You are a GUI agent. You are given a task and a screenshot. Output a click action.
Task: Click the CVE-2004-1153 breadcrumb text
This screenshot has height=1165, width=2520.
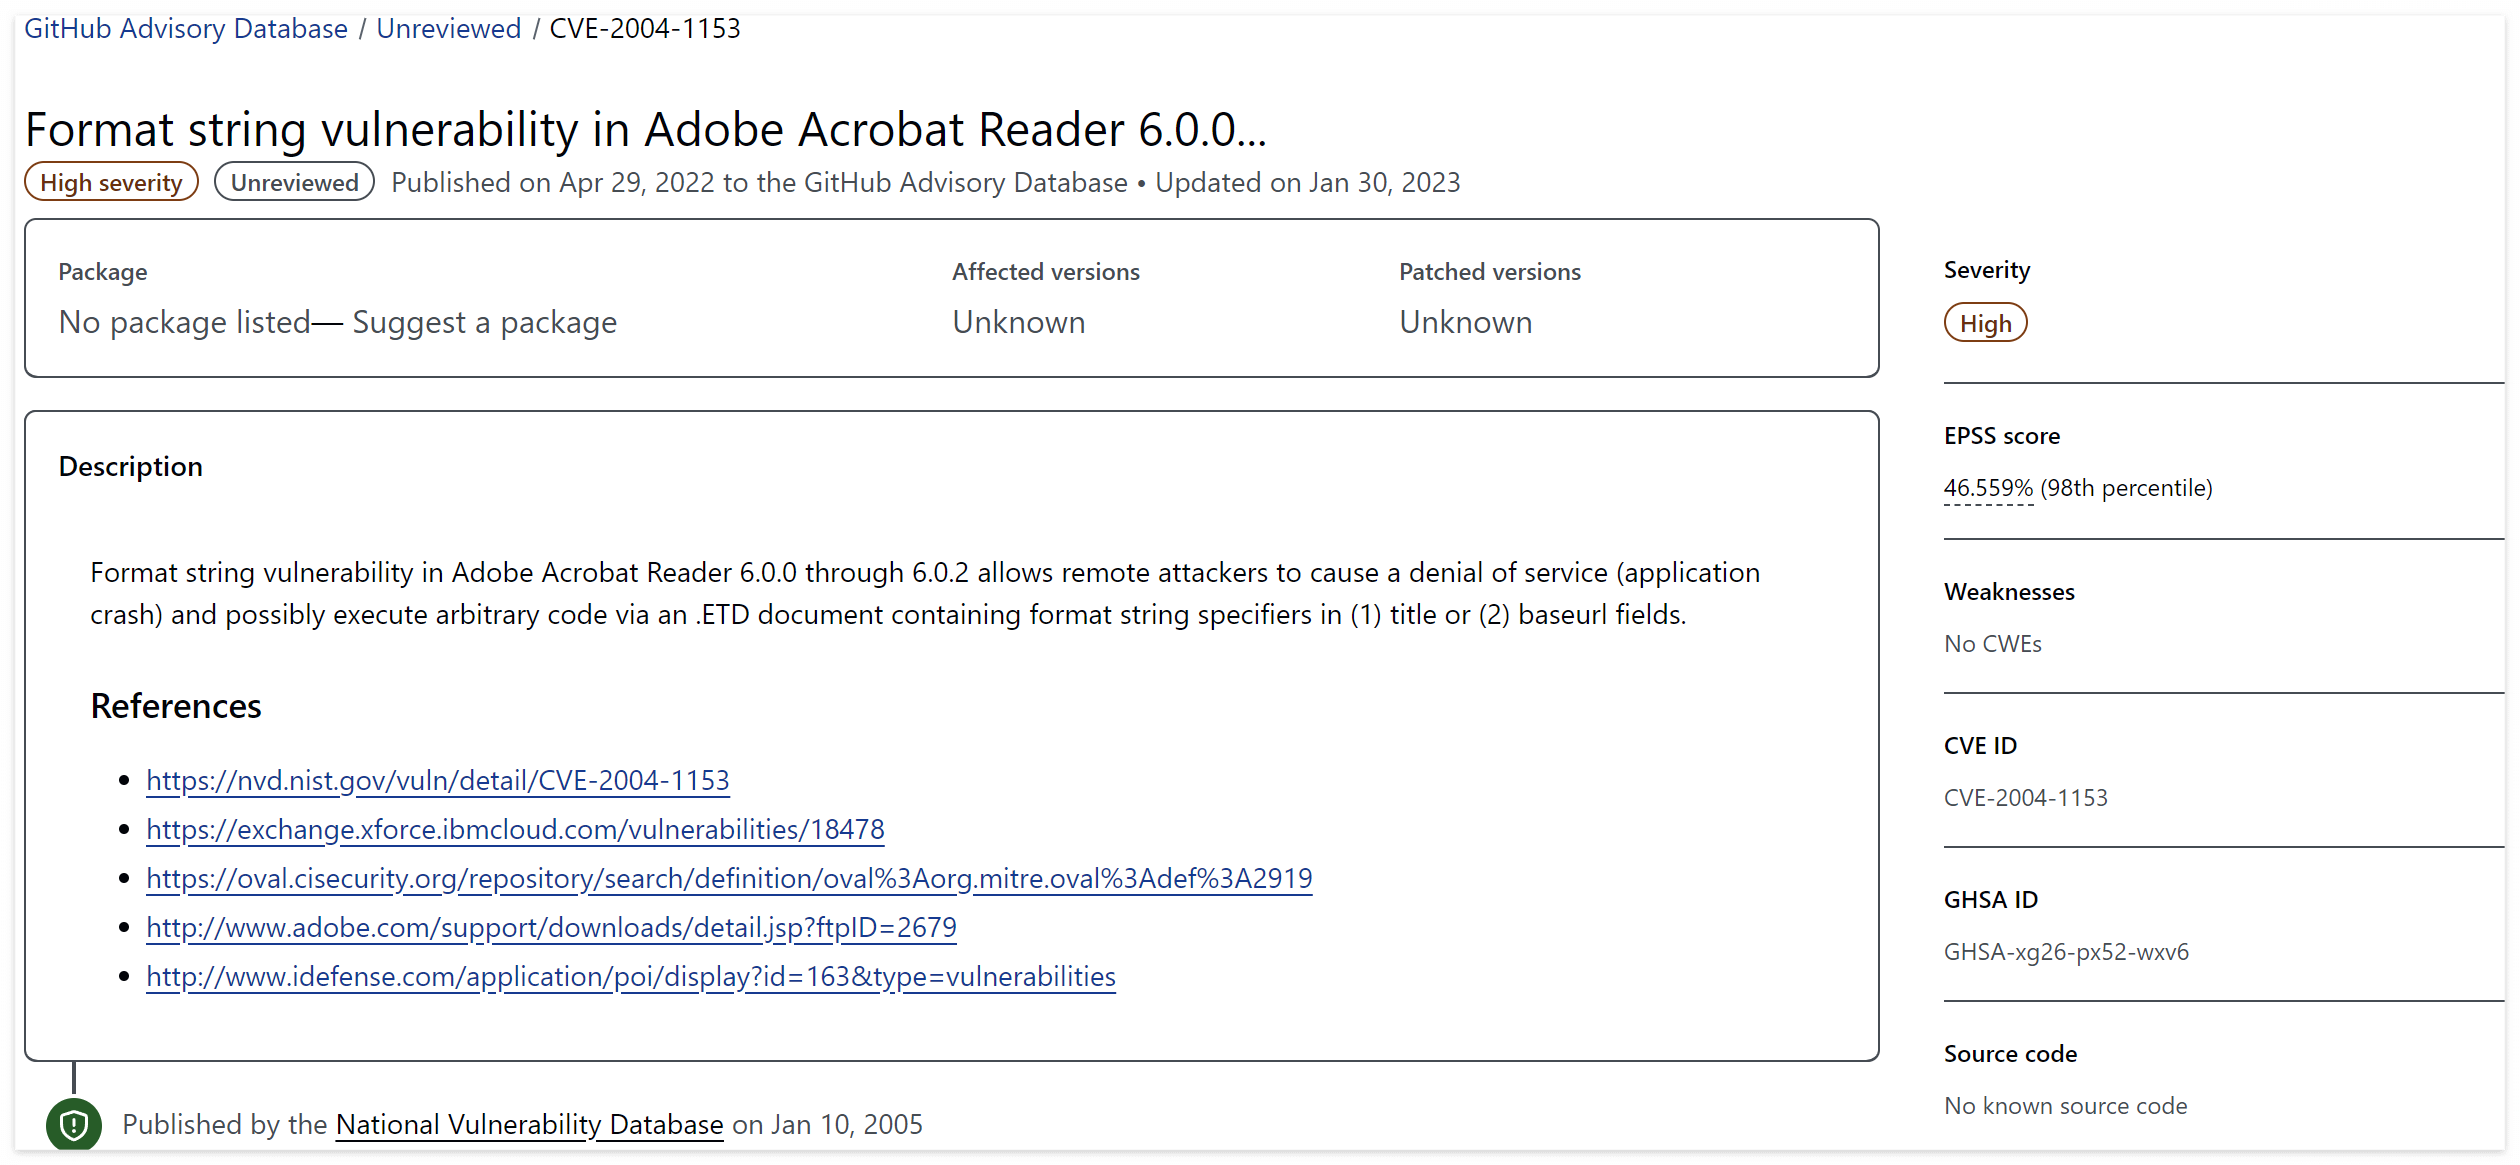(x=645, y=28)
